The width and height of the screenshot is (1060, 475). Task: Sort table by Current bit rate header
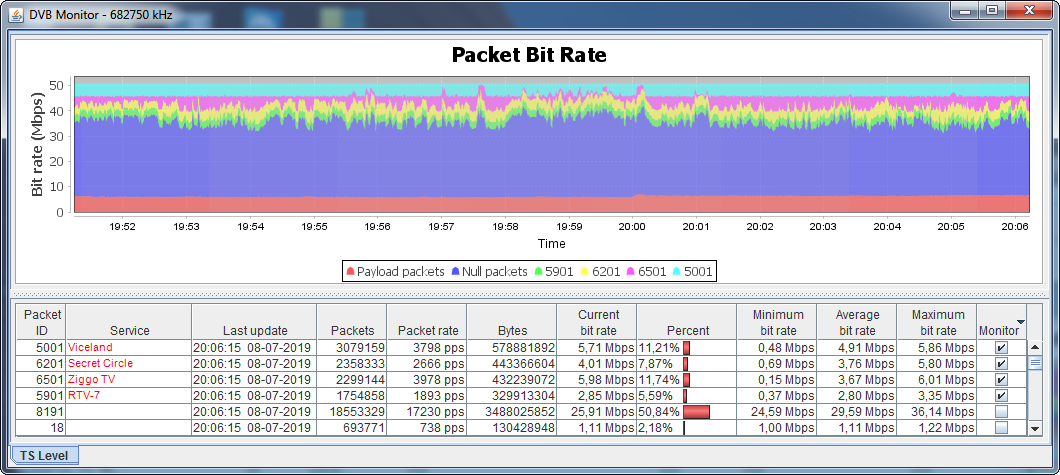pos(598,322)
